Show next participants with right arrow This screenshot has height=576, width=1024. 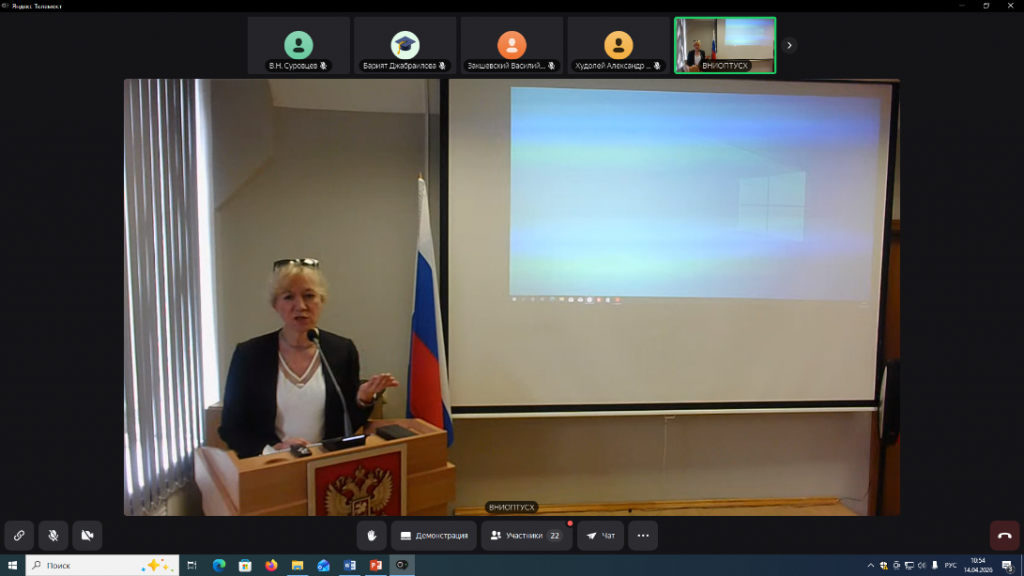pyautogui.click(x=790, y=45)
